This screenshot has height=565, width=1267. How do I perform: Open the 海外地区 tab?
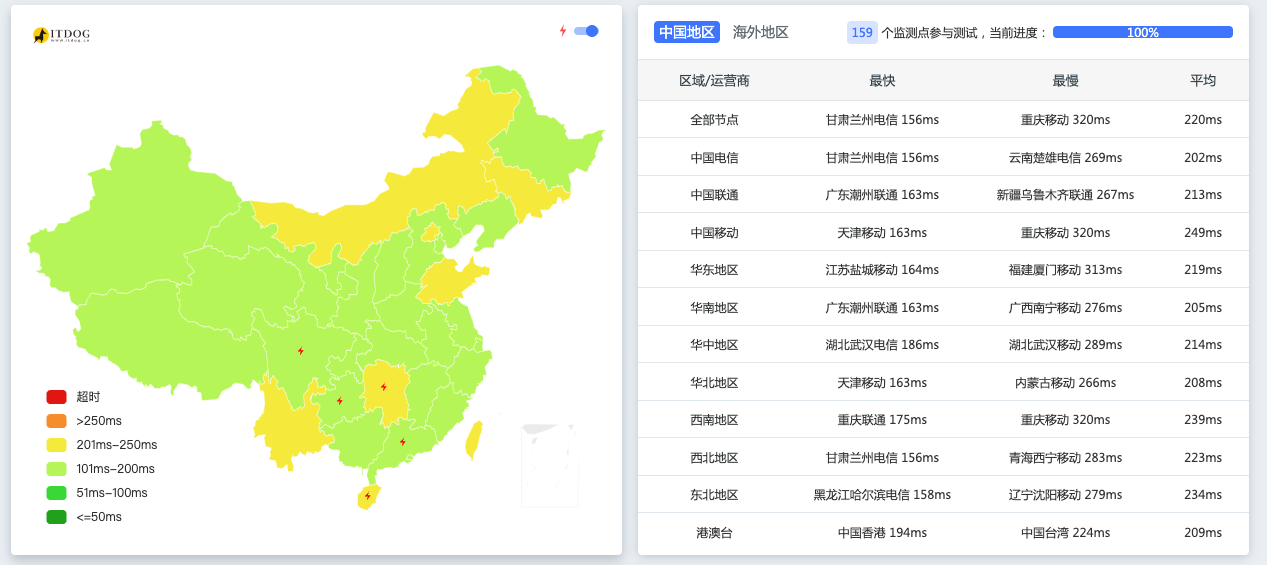(760, 32)
